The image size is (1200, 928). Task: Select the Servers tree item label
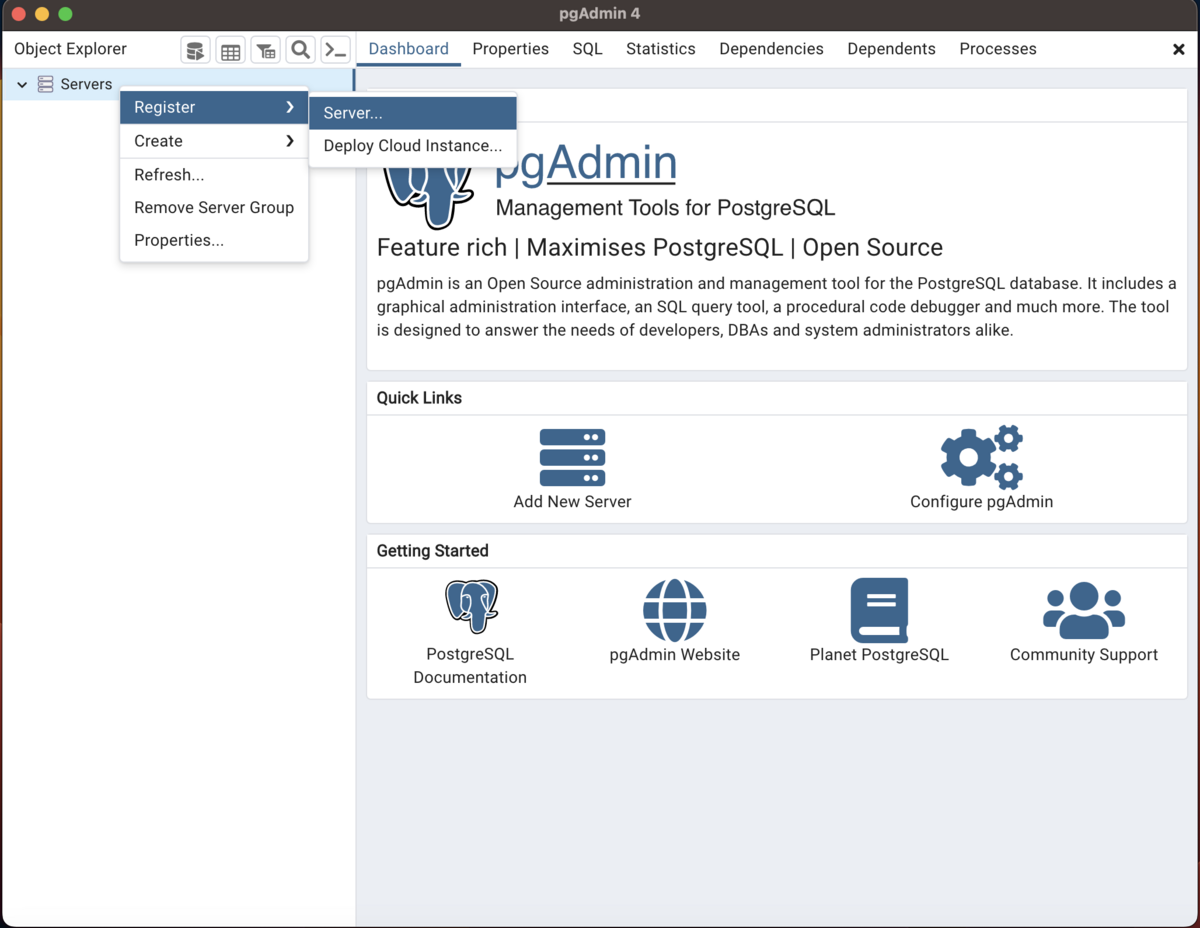click(86, 84)
